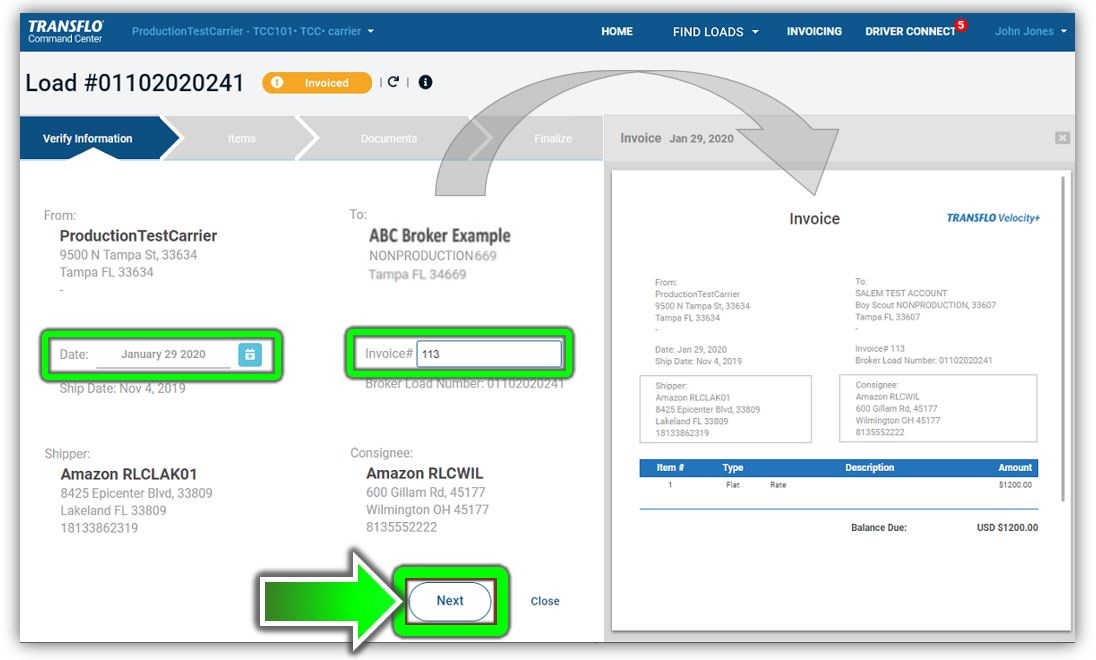Select the Finalize step tab
This screenshot has width=1096, height=660.
[x=553, y=138]
